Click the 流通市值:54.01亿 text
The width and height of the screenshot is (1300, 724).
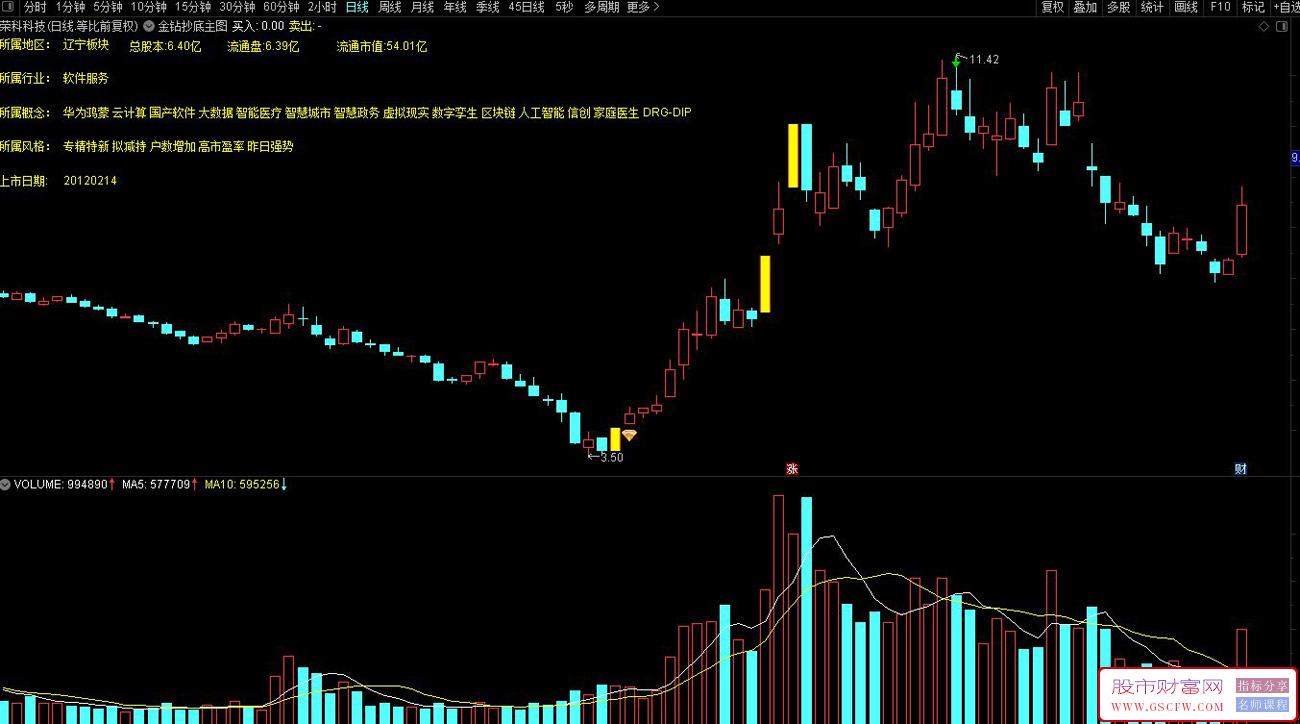pyautogui.click(x=382, y=46)
